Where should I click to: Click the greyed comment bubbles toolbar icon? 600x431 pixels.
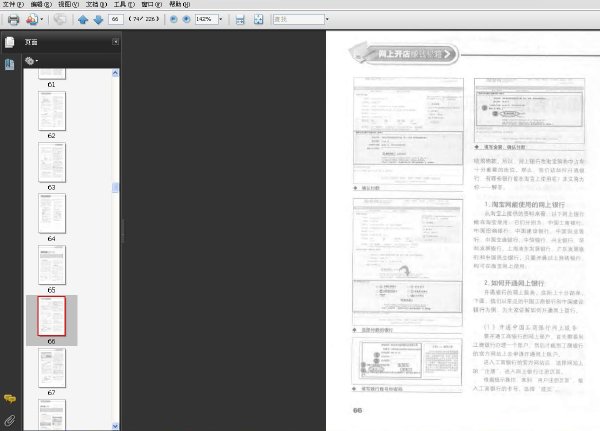pos(60,19)
